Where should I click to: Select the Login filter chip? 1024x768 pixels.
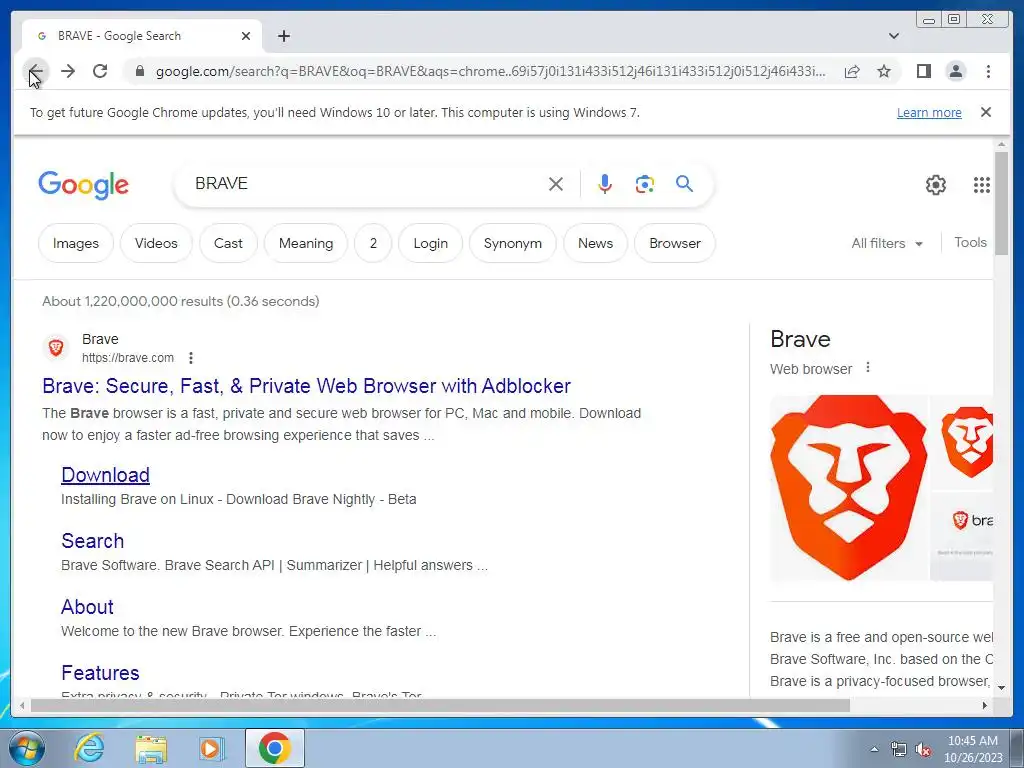tap(430, 243)
